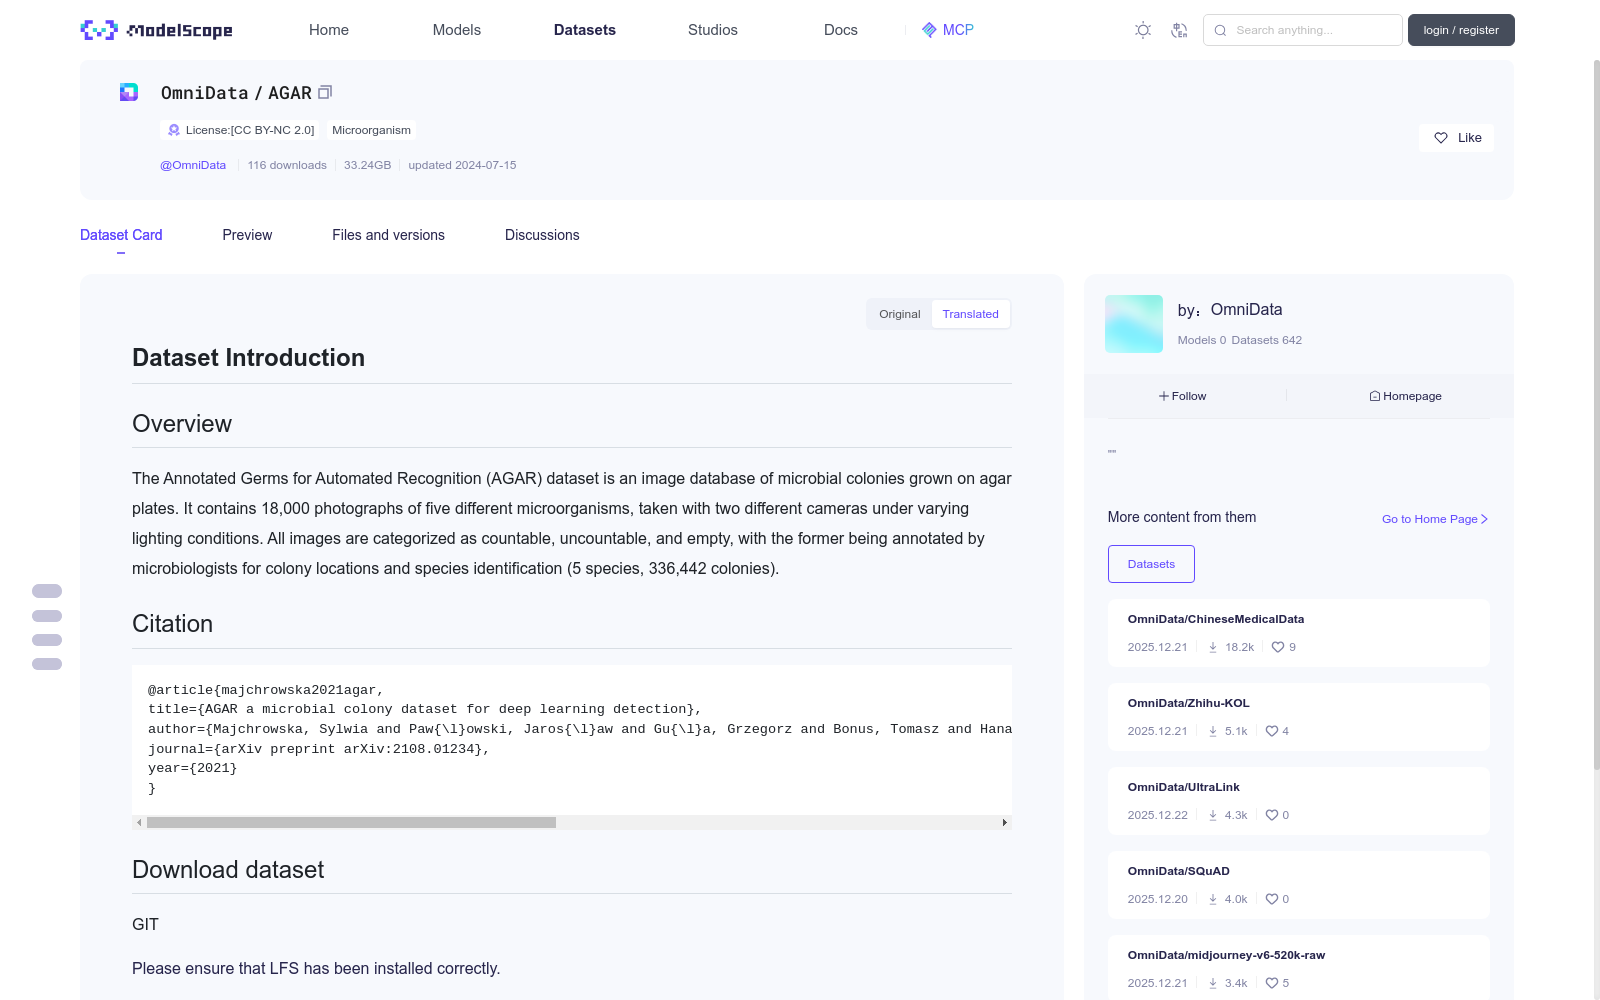Click the '2025.12.20' date on SQuAD card
1600x1000 pixels.
1158,899
